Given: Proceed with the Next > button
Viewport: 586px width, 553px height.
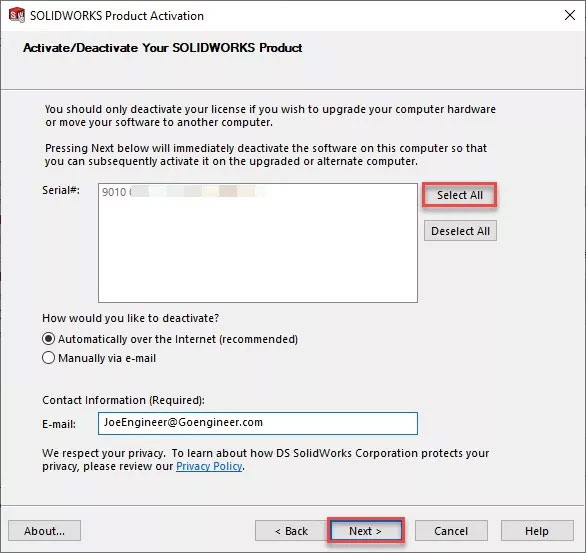Looking at the screenshot, I should (x=366, y=531).
